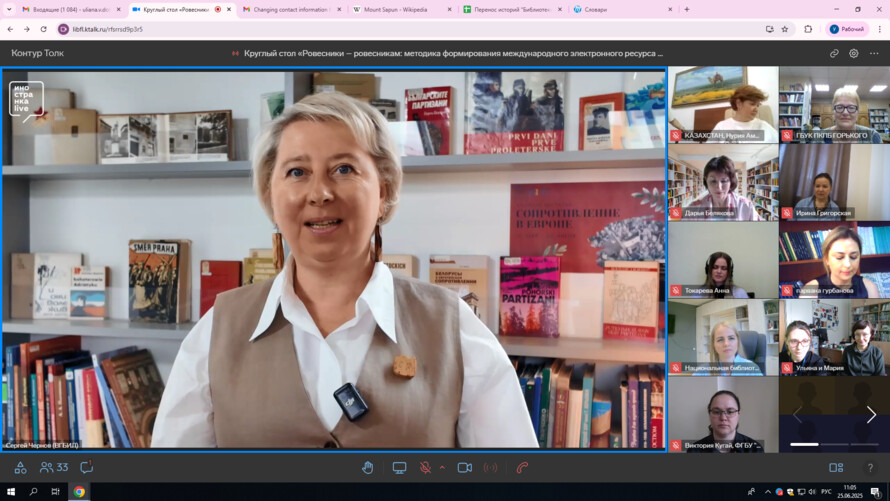Image resolution: width=890 pixels, height=501 pixels.
Task: Click the Рабочий Chrome profile button
Action: tap(846, 29)
